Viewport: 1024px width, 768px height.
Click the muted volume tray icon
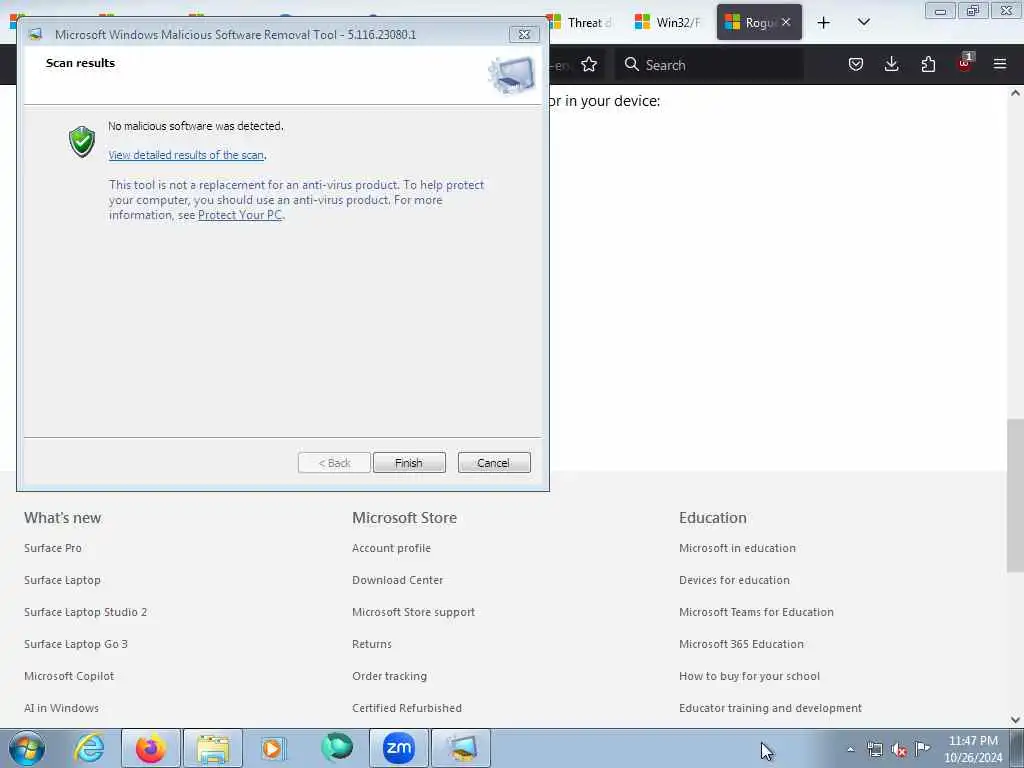click(899, 749)
